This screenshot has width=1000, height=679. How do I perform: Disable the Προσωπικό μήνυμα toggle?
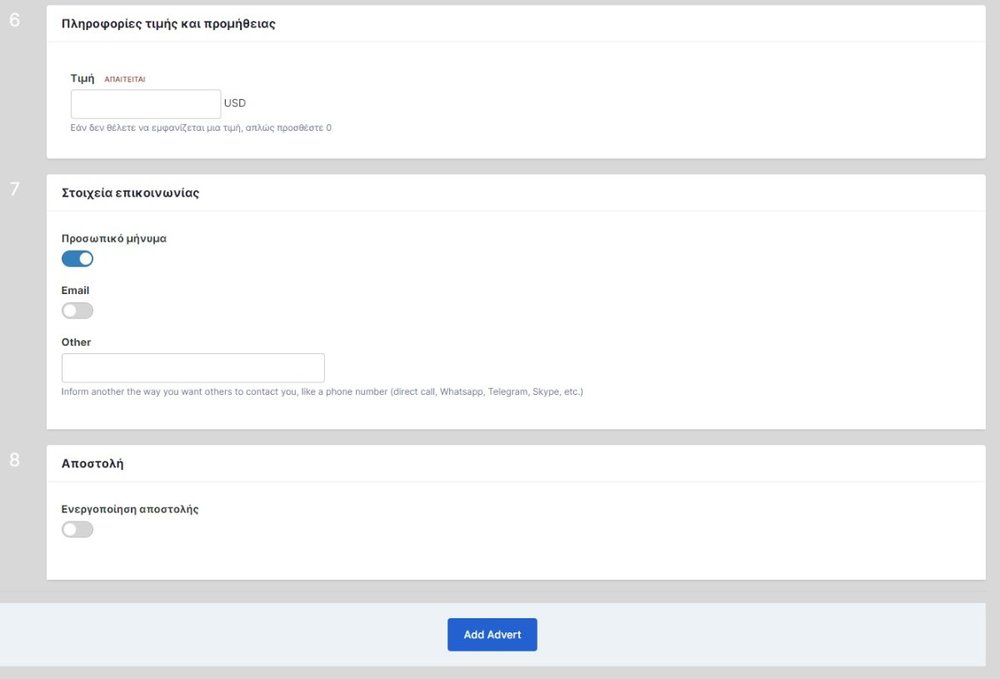[77, 259]
